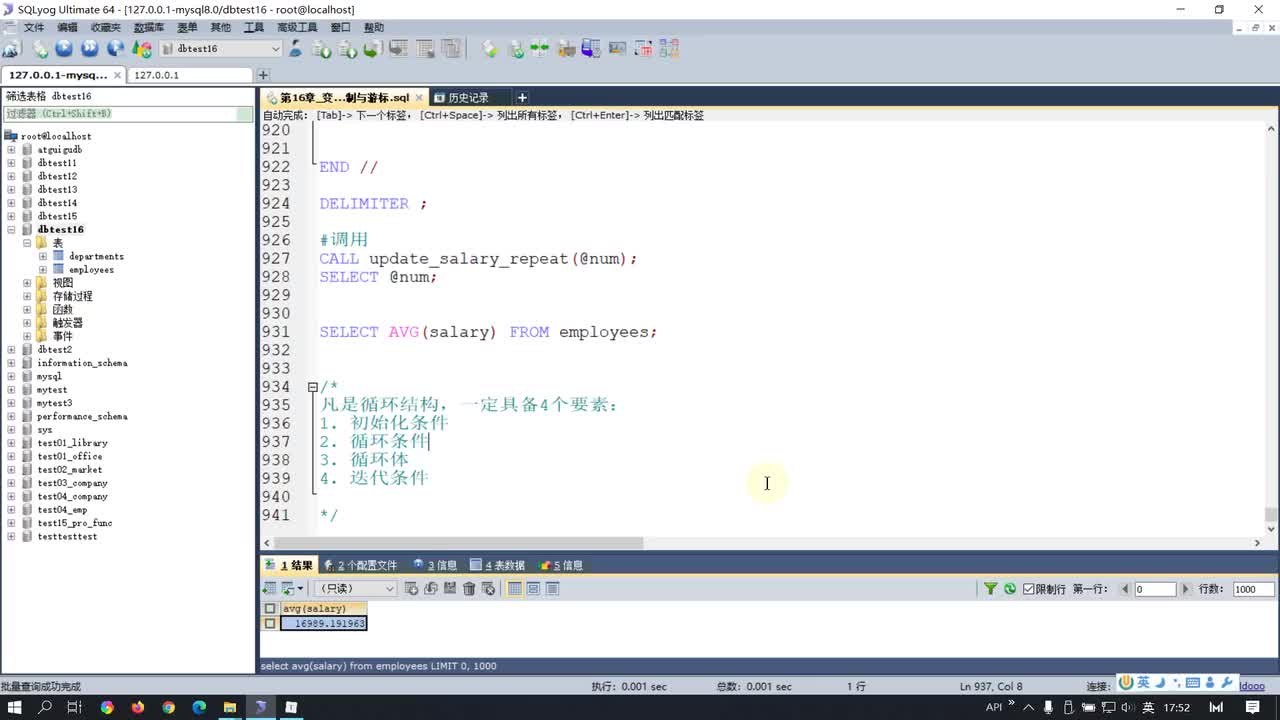Select the departments table in tree
1280x720 pixels.
(96, 256)
